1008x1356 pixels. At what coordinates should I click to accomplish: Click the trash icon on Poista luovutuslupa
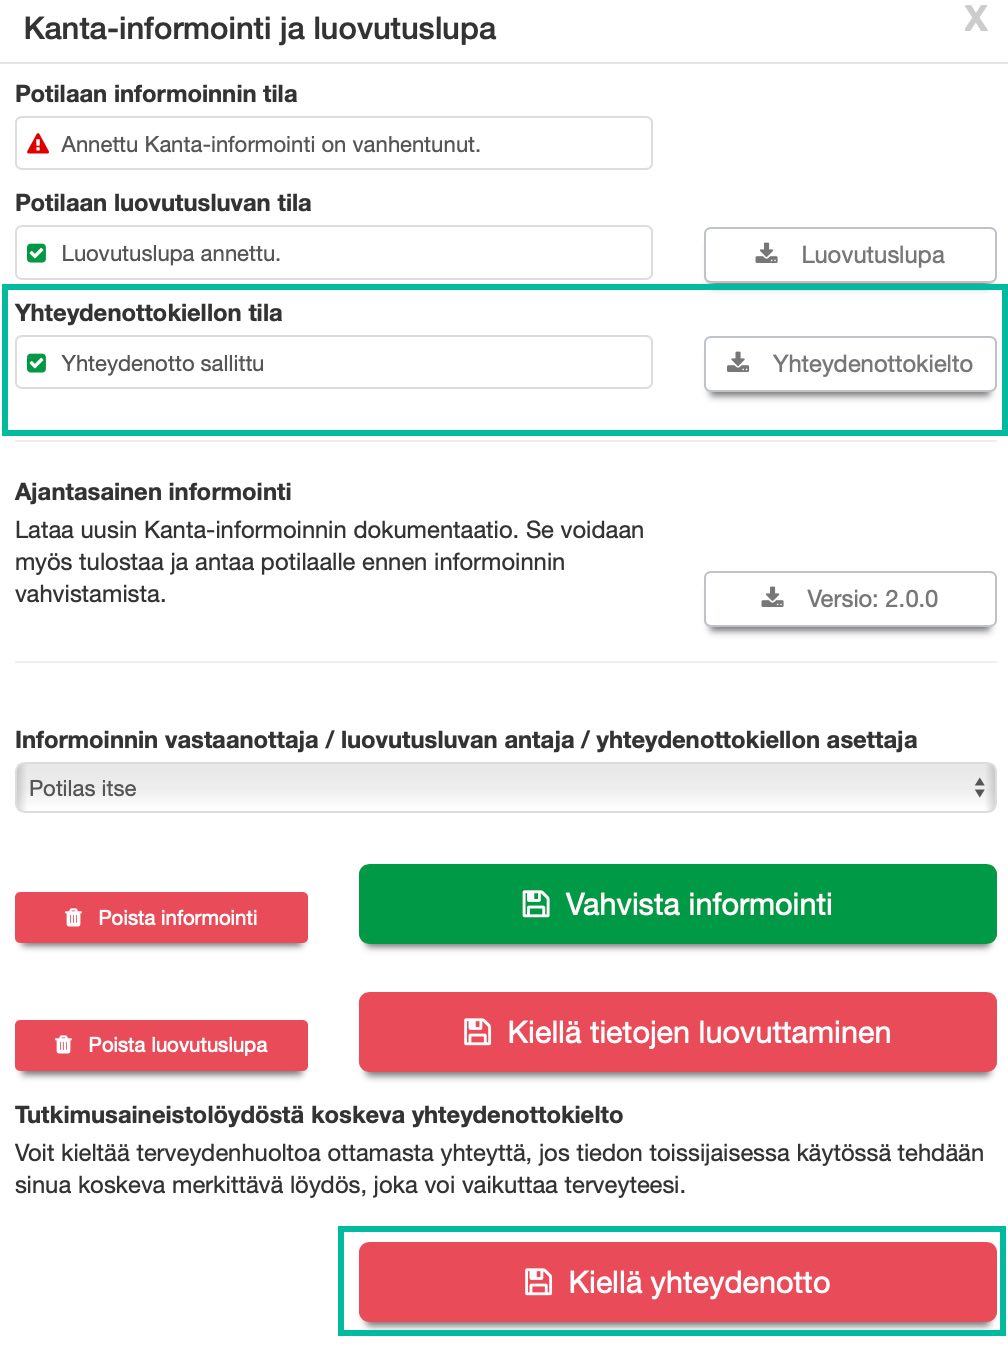pyautogui.click(x=65, y=1045)
